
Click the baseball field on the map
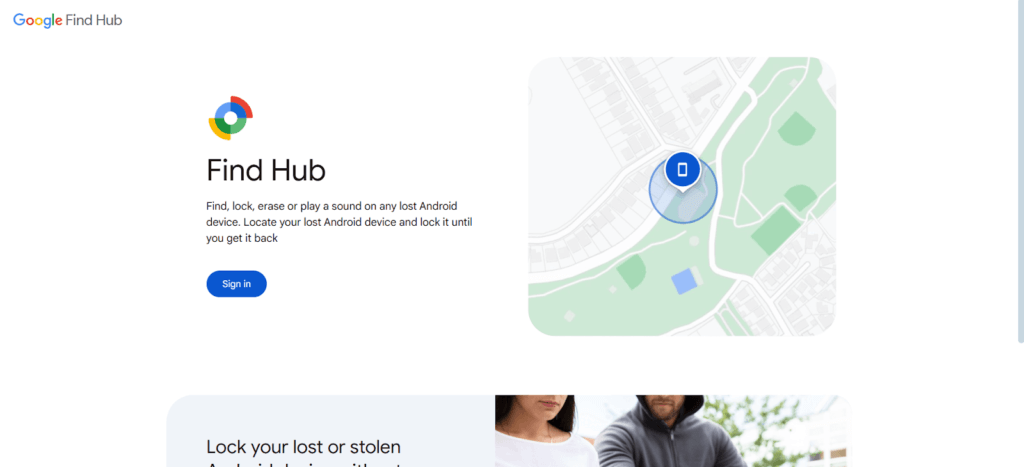(796, 128)
